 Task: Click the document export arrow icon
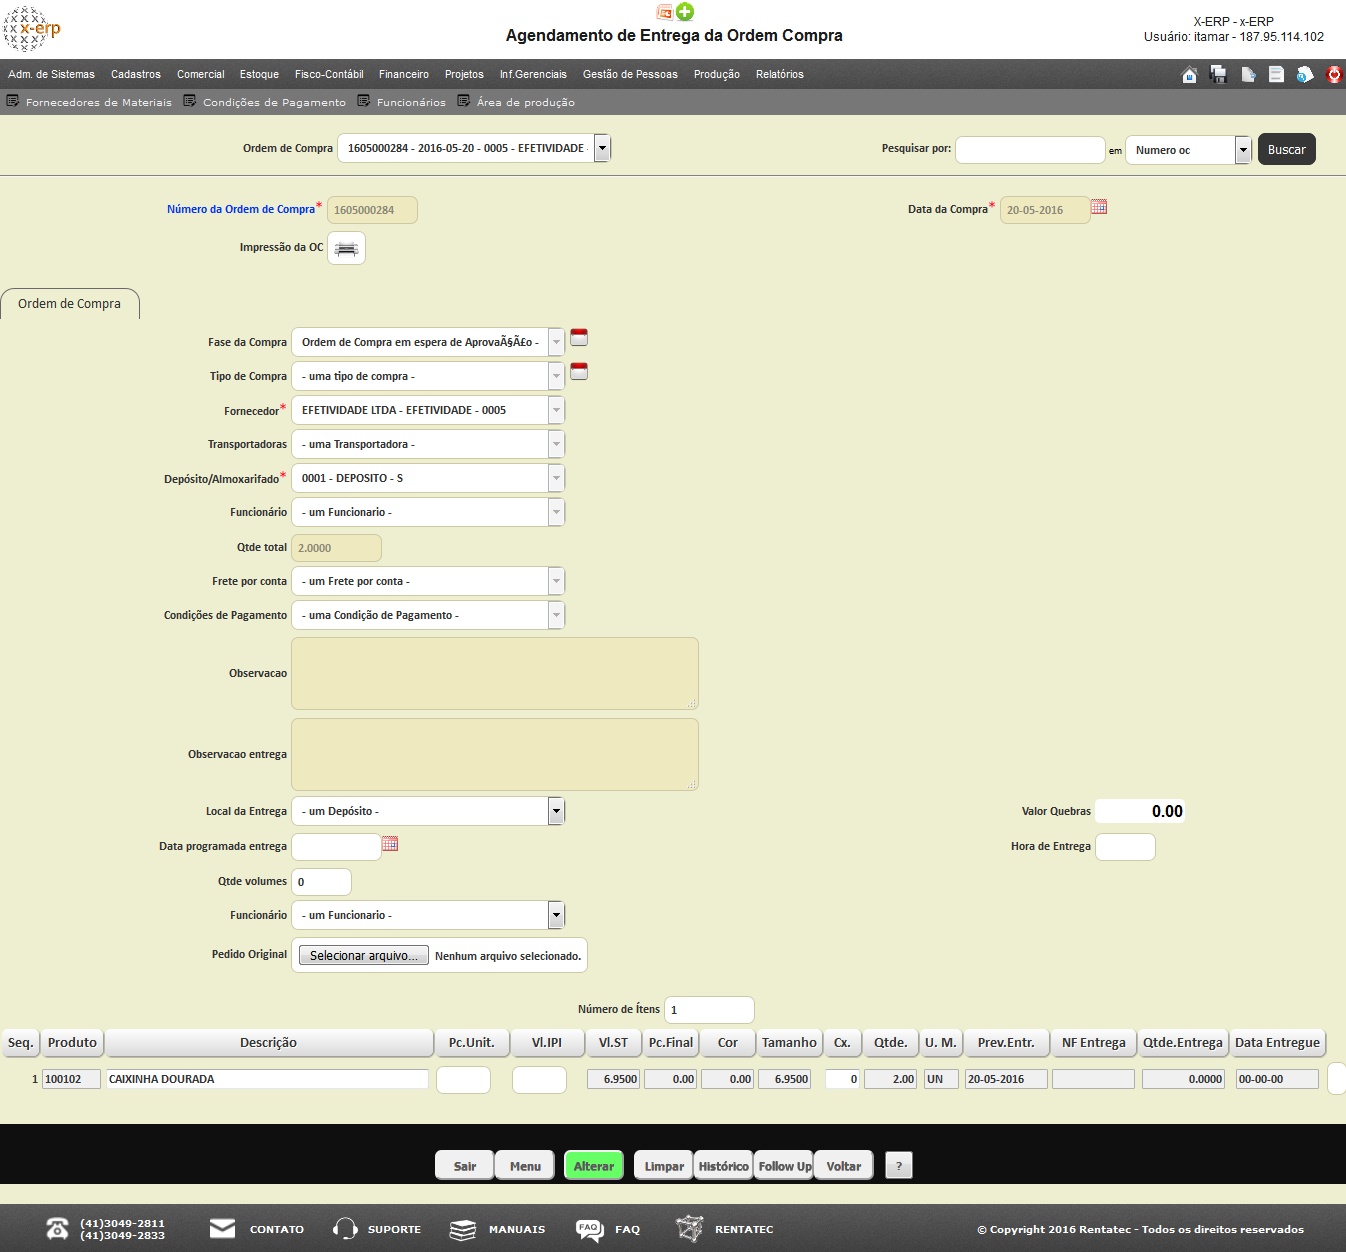click(1248, 74)
